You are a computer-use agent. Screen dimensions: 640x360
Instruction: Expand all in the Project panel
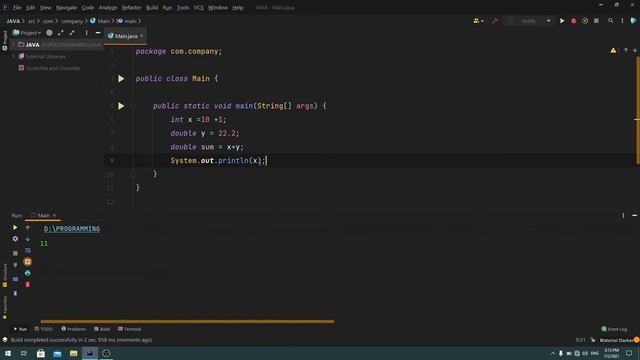[x=61, y=33]
